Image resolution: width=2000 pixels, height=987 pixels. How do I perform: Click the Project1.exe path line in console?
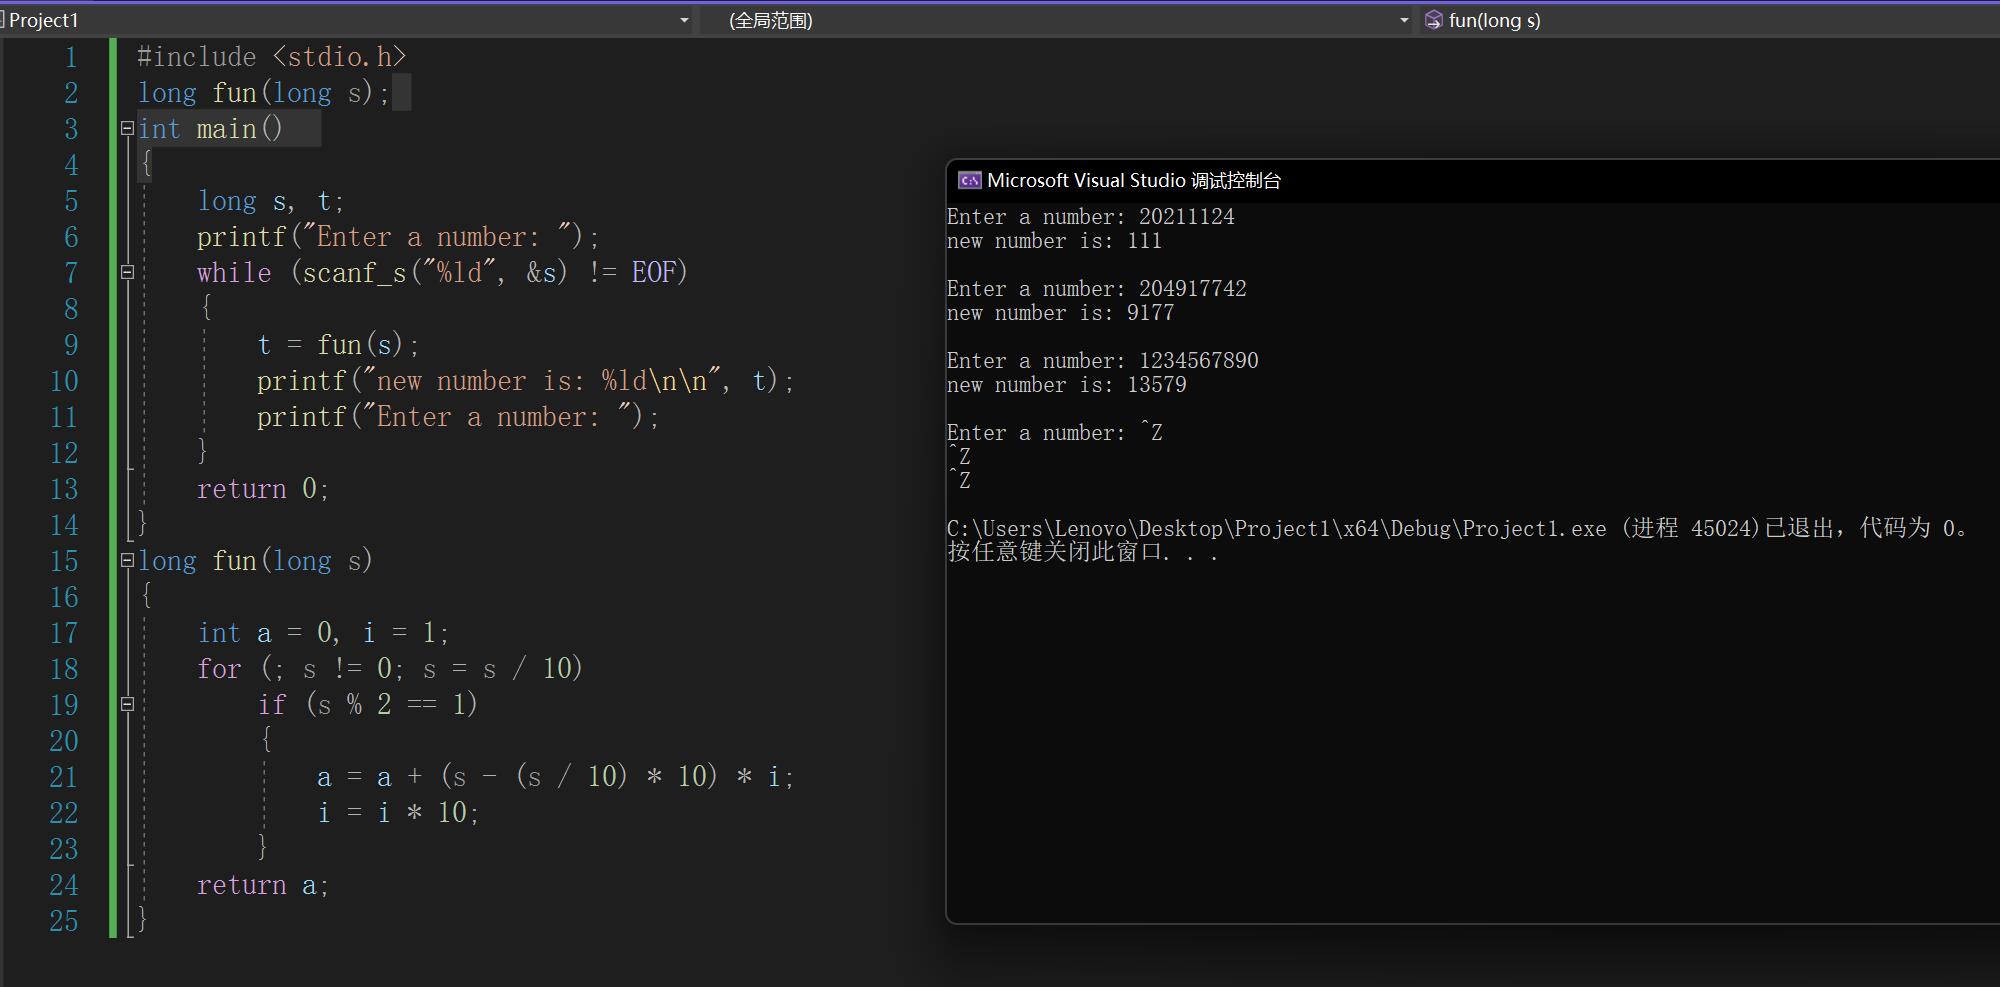[1458, 528]
